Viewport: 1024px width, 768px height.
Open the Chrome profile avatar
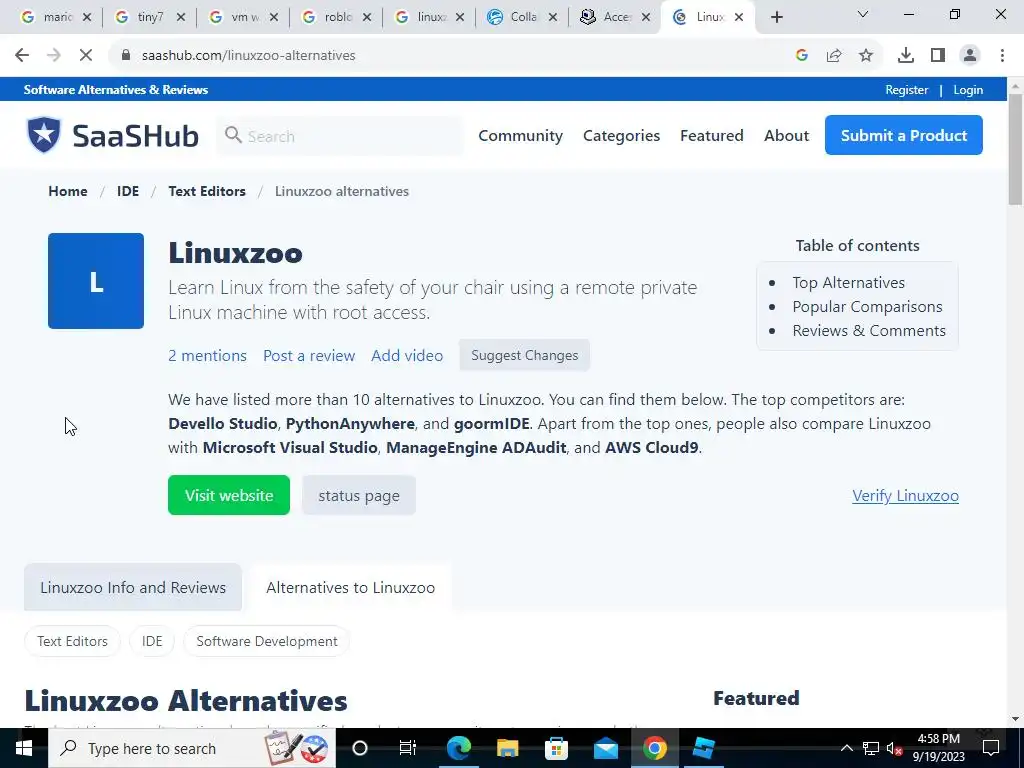pyautogui.click(x=970, y=56)
